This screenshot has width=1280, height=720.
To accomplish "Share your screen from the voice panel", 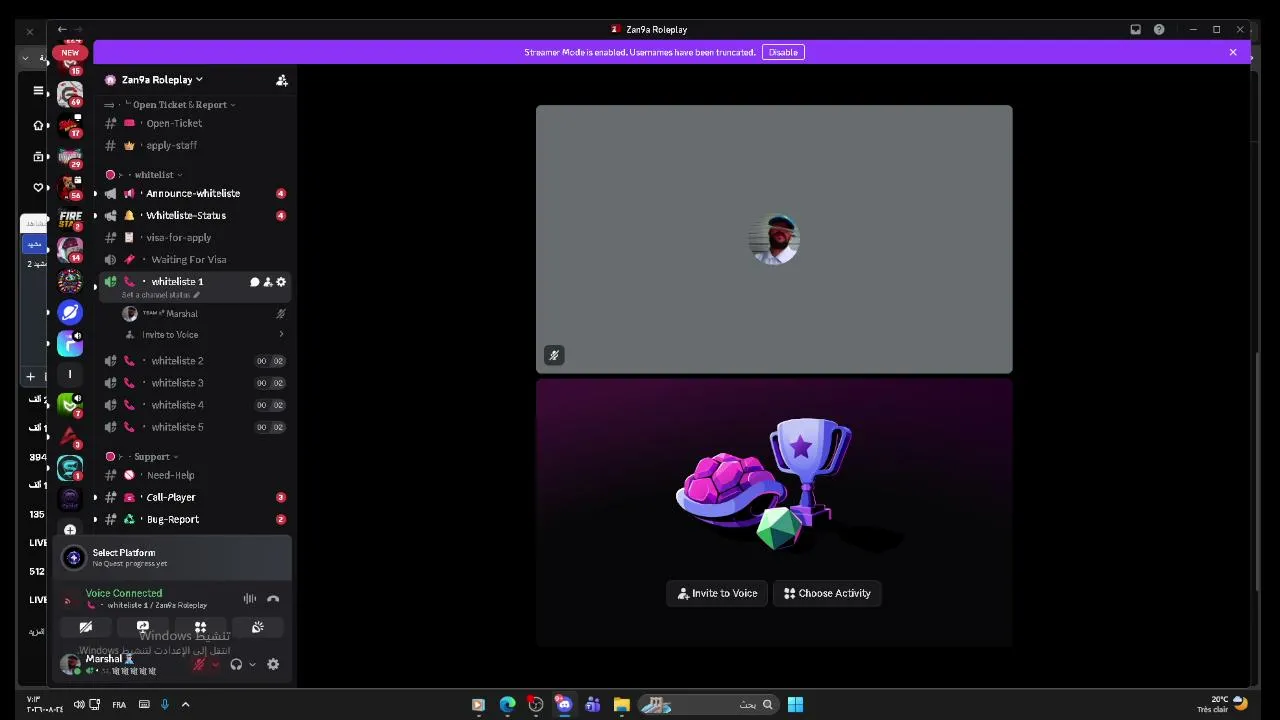I will click(143, 627).
